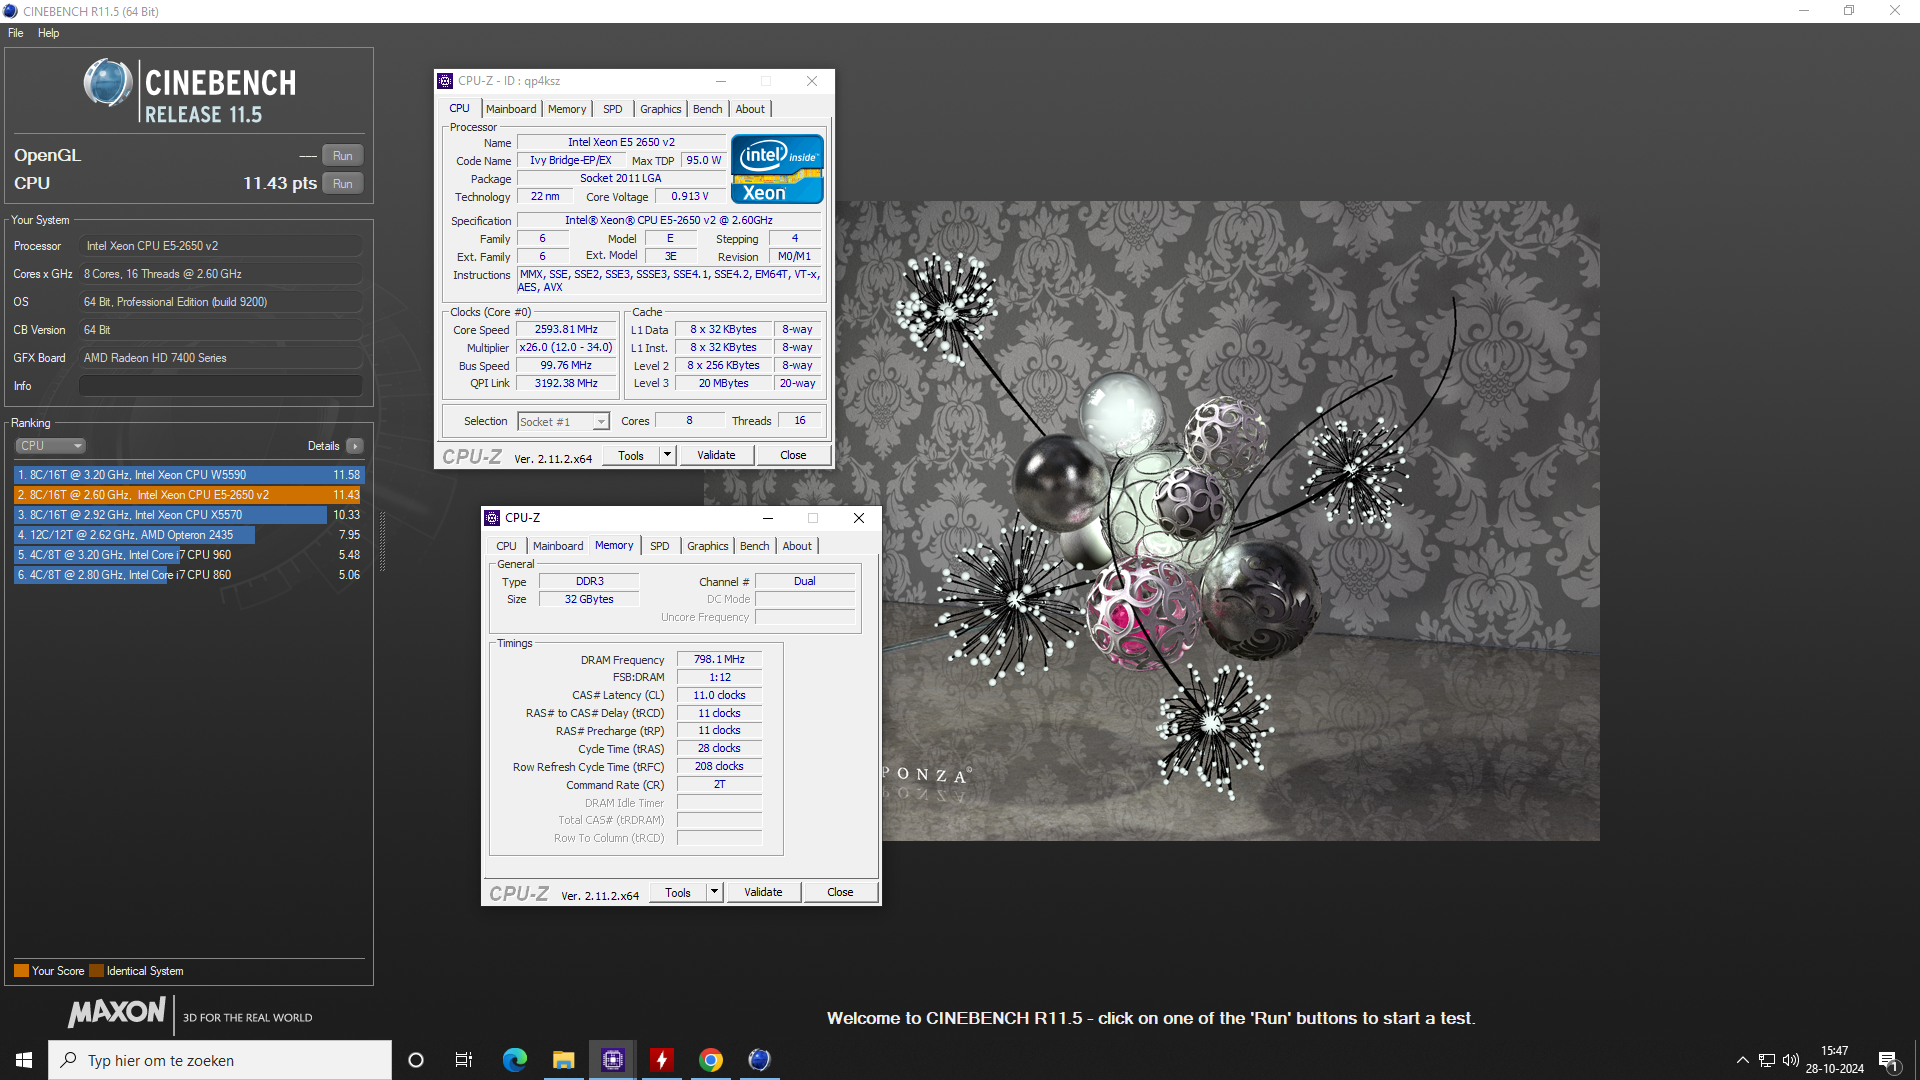Image resolution: width=1920 pixels, height=1080 pixels.
Task: Switch to Mainboard tab in lower CPU-Z
Action: point(558,546)
